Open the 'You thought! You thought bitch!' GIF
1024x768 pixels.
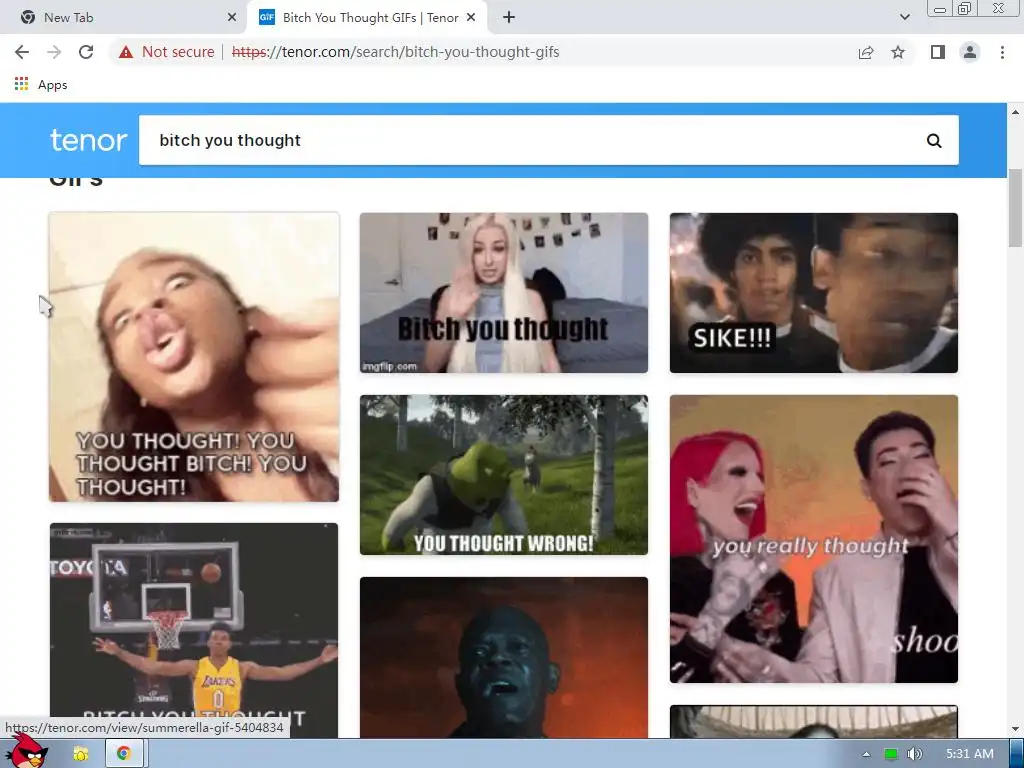click(x=194, y=357)
